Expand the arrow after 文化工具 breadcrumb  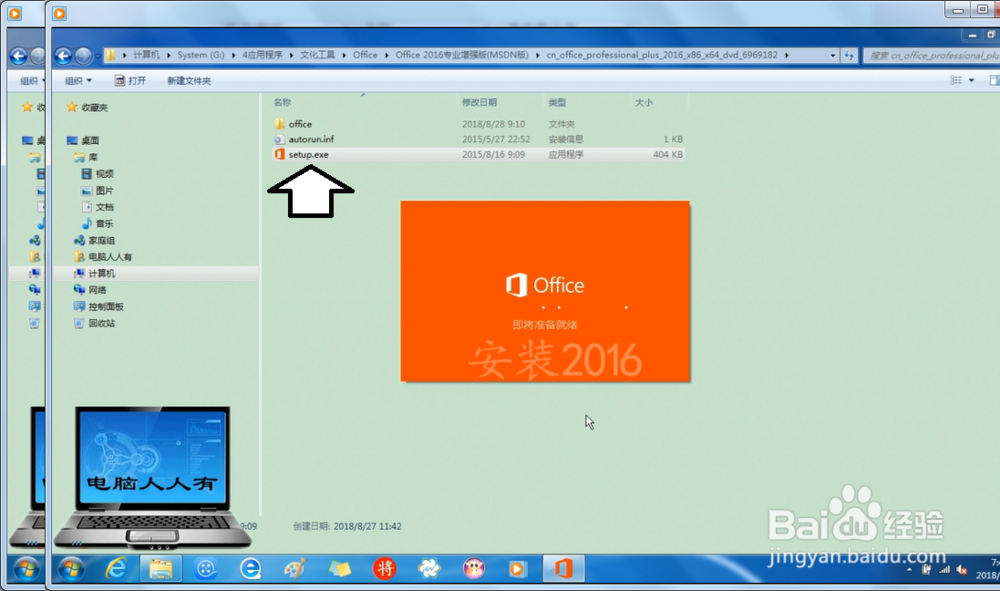click(344, 55)
